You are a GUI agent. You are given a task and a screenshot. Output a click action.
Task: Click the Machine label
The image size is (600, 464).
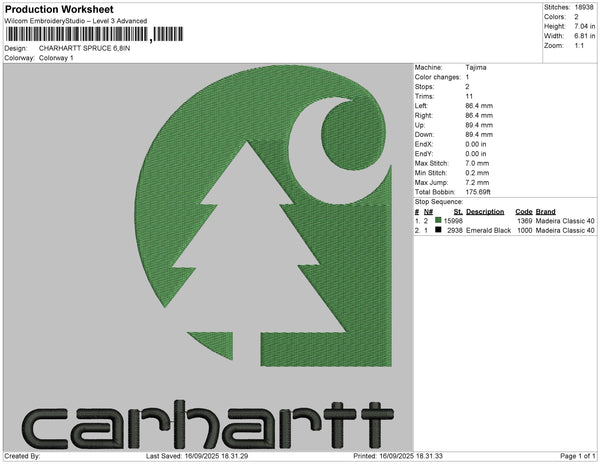[x=429, y=67]
